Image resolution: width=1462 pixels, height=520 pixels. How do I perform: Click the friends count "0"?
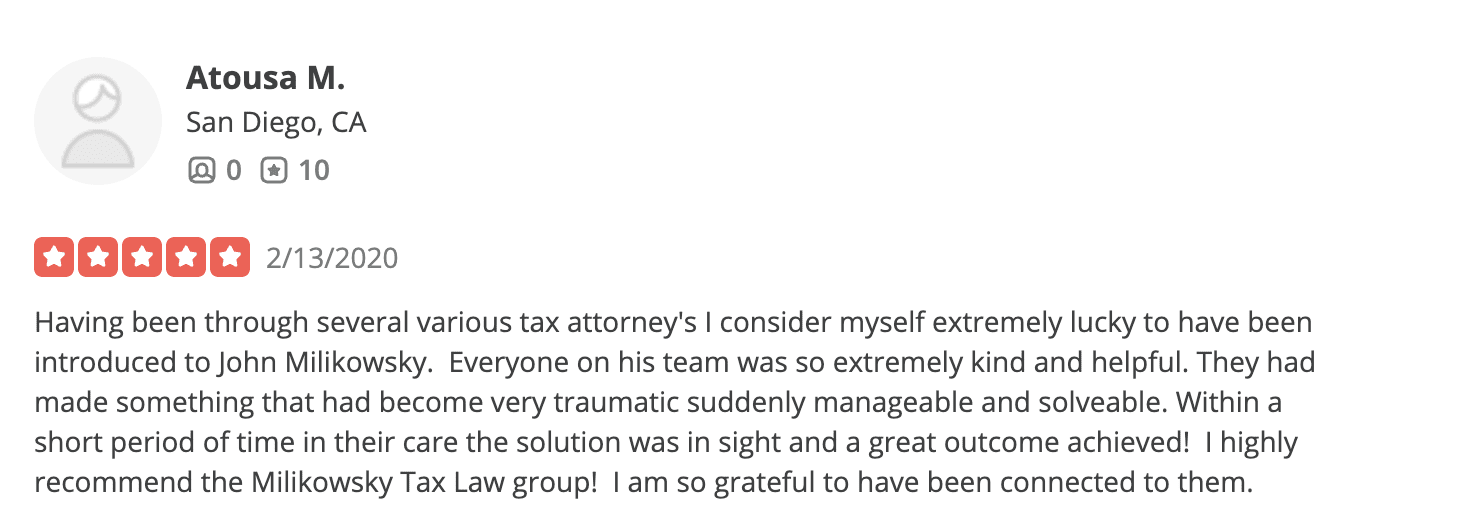coord(233,171)
